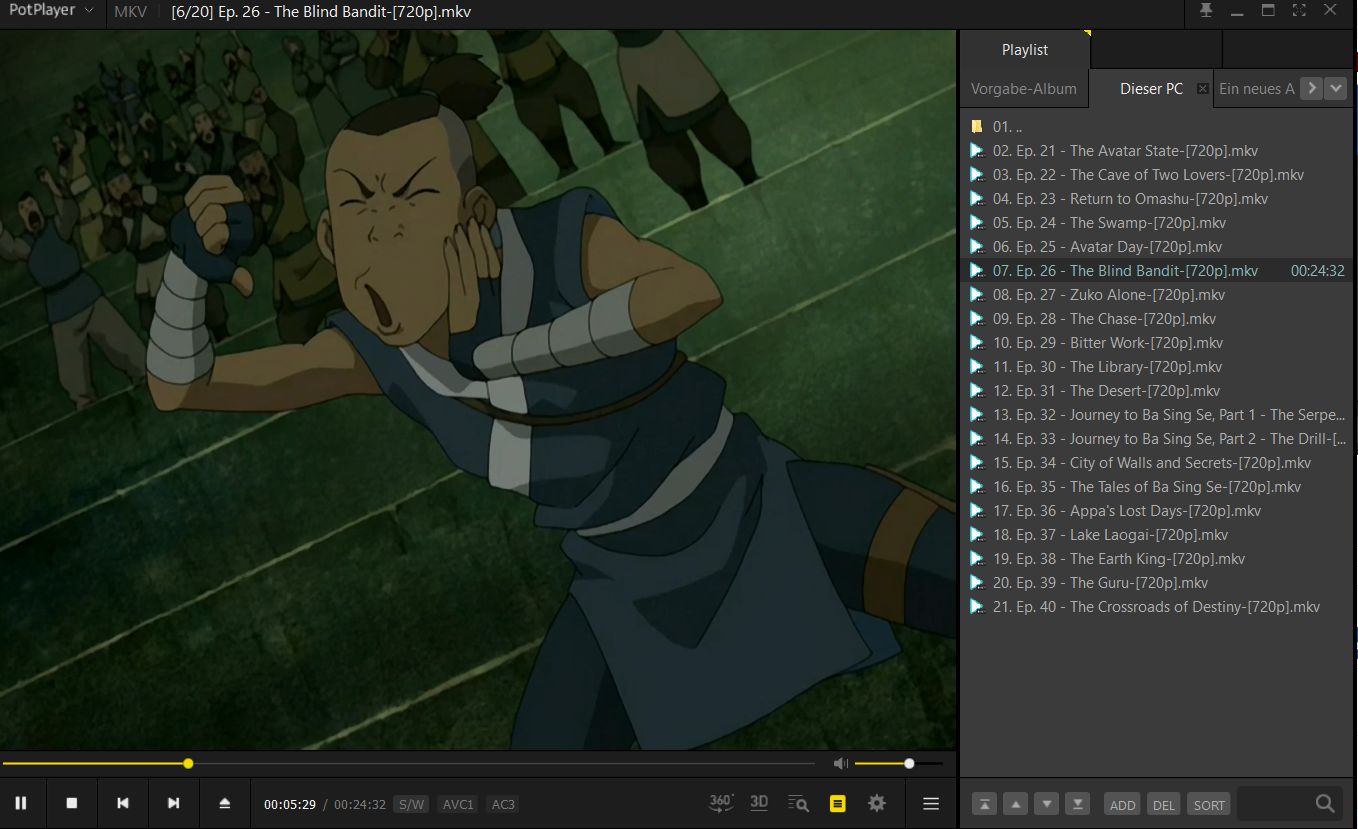The height and width of the screenshot is (829, 1358).
Task: Select the Dieser PC tab
Action: pyautogui.click(x=1151, y=88)
